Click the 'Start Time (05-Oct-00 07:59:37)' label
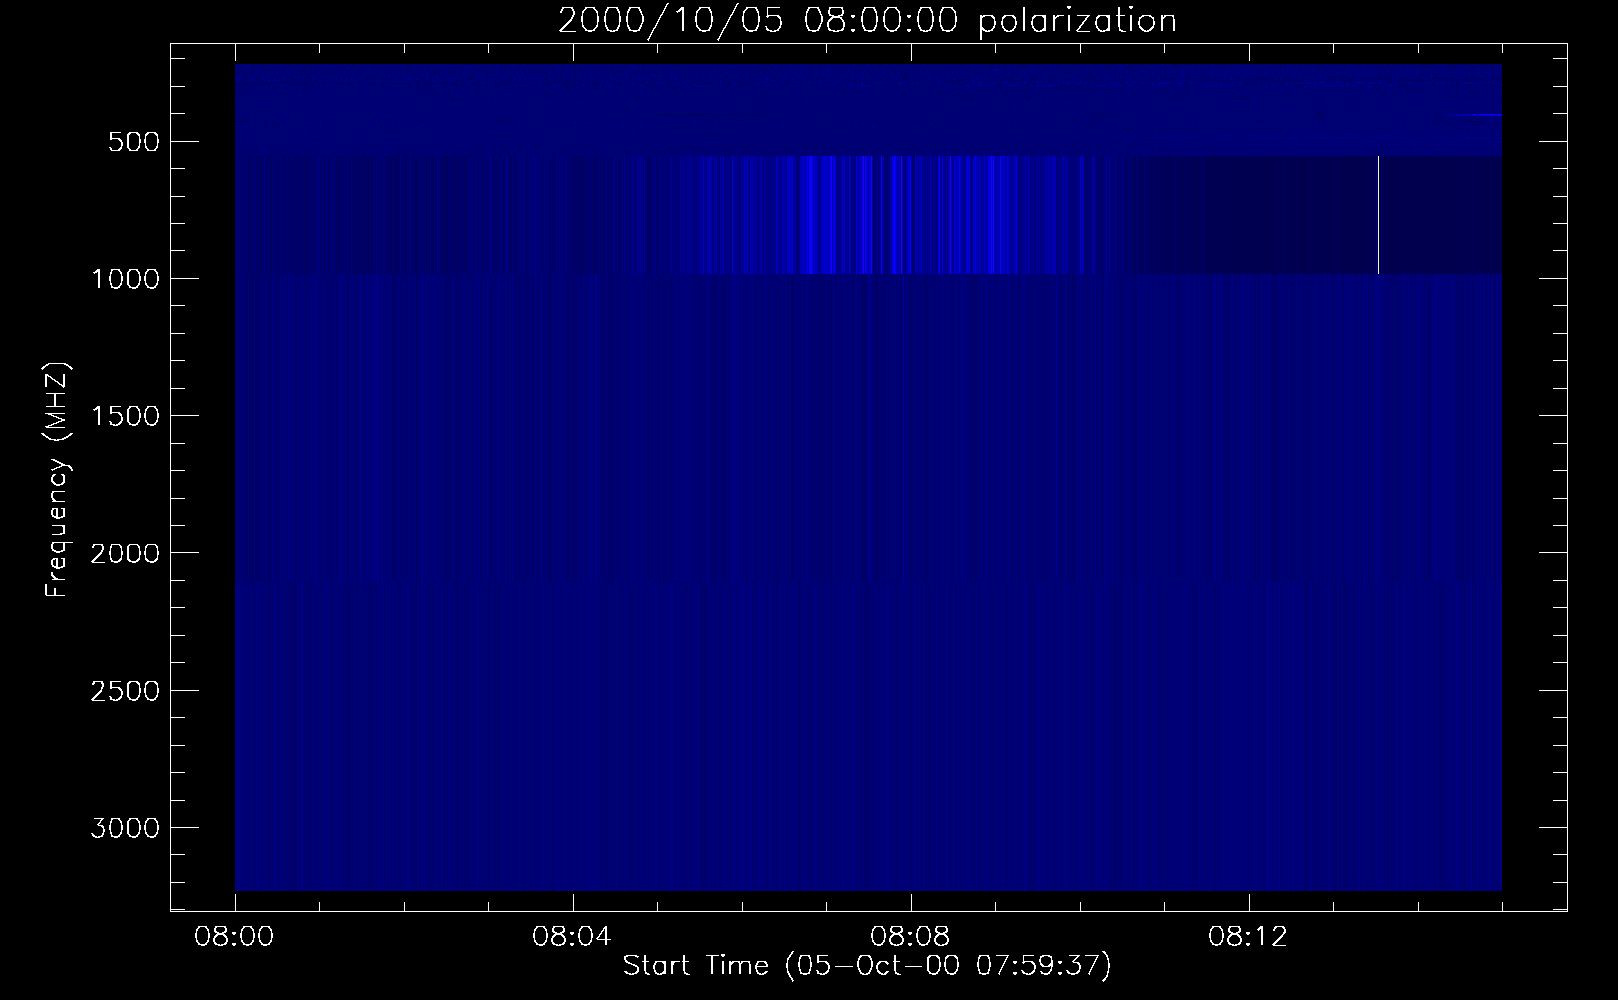The height and width of the screenshot is (1000, 1618). coord(867,966)
